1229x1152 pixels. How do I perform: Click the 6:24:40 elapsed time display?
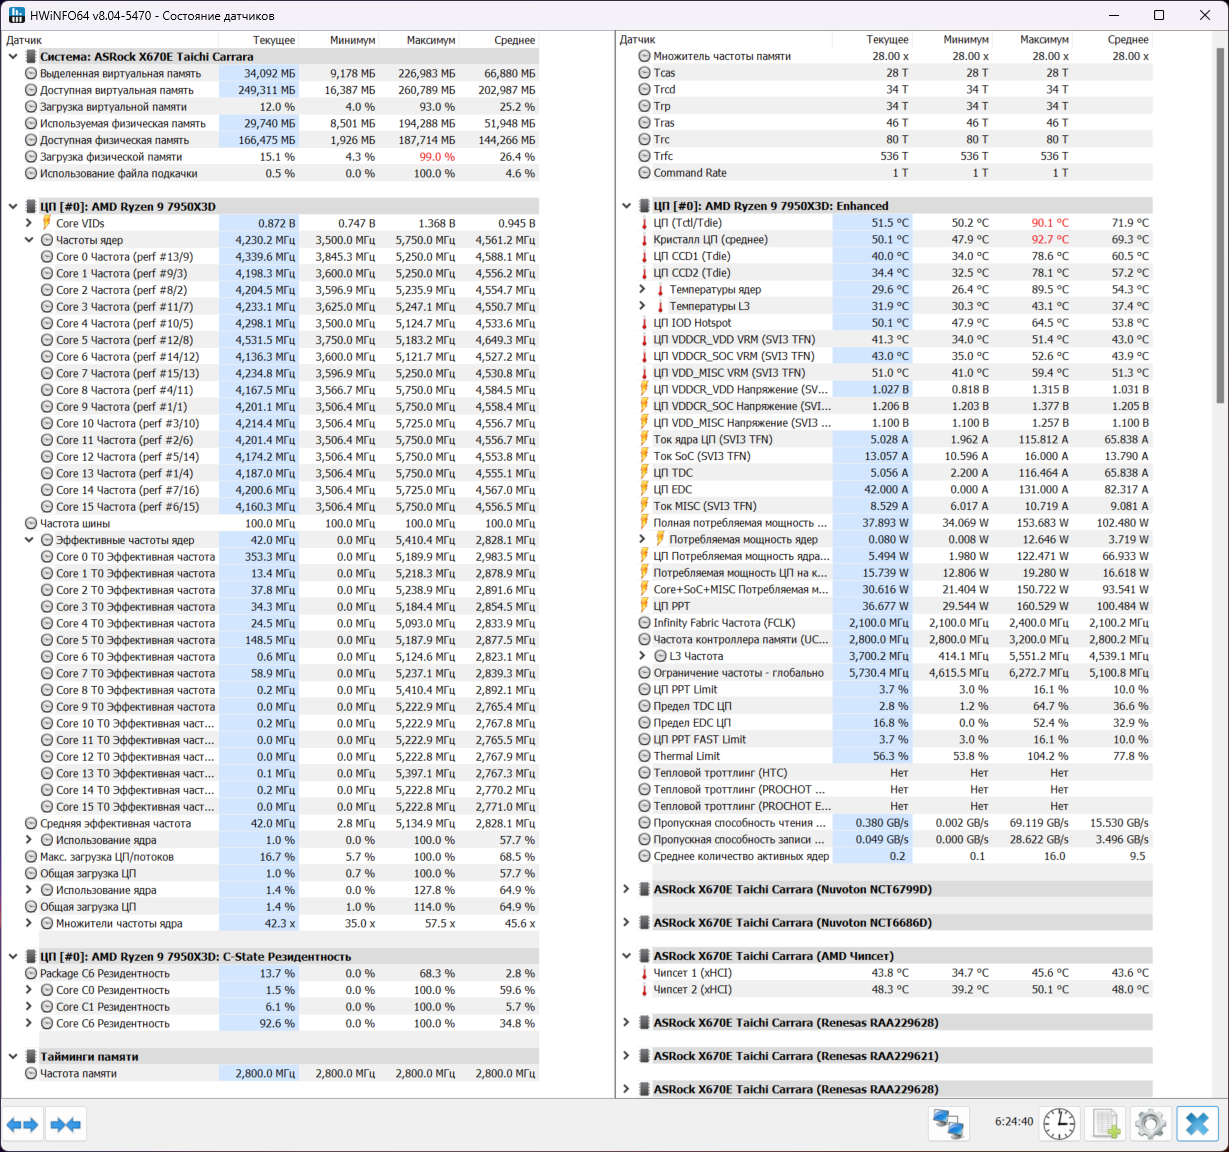pyautogui.click(x=1014, y=1122)
